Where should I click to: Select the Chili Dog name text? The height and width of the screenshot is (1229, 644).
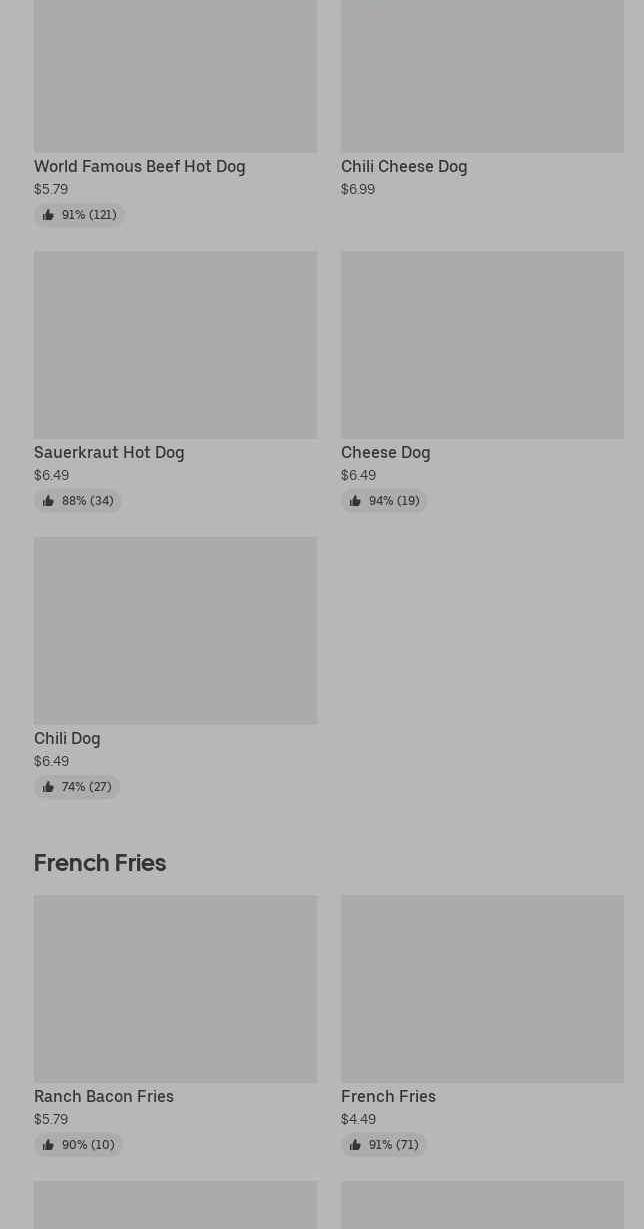tap(67, 738)
